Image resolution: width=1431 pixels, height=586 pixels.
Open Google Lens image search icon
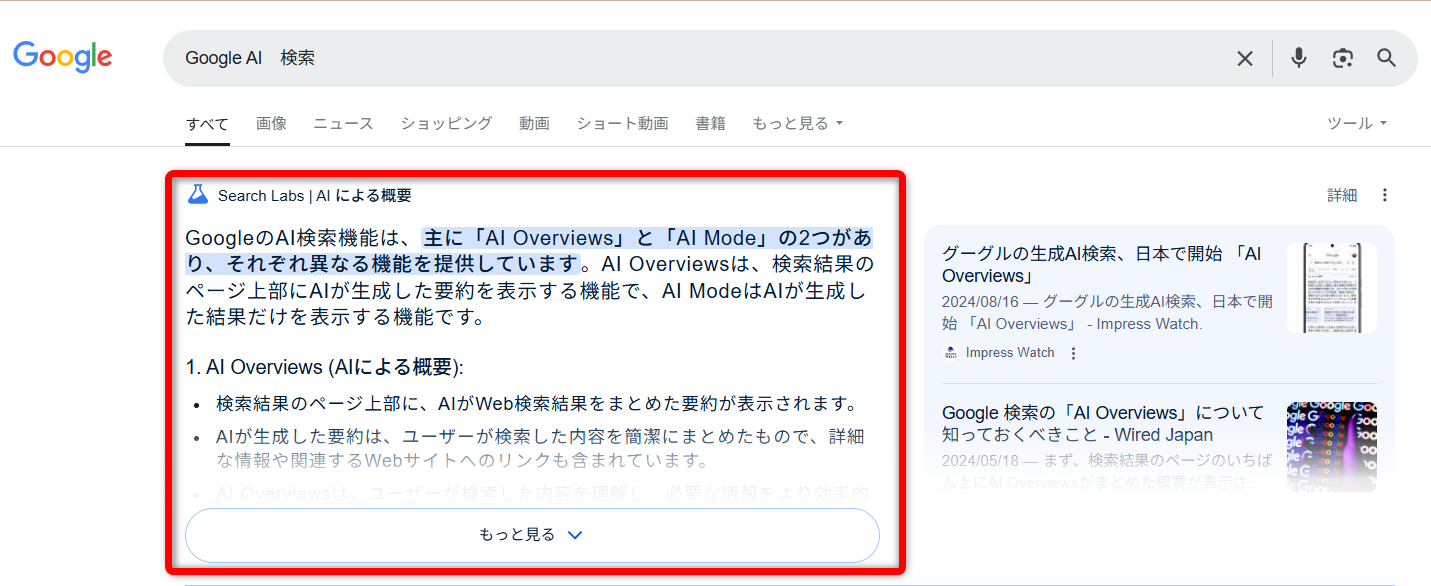coord(1343,58)
